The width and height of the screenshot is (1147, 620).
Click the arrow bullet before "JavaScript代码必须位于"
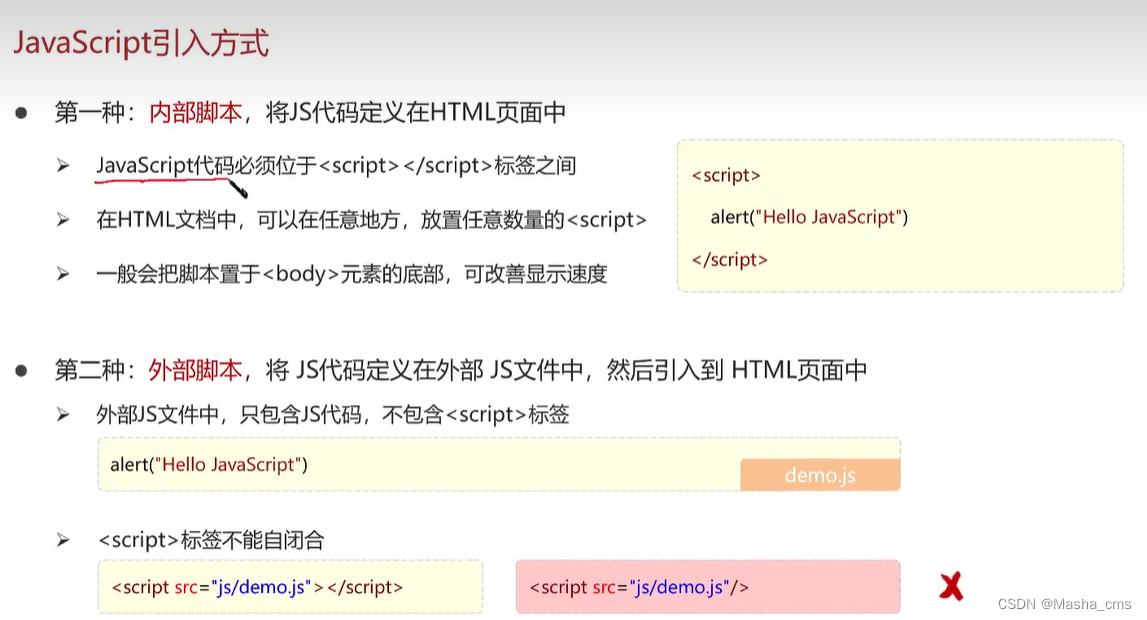64,166
